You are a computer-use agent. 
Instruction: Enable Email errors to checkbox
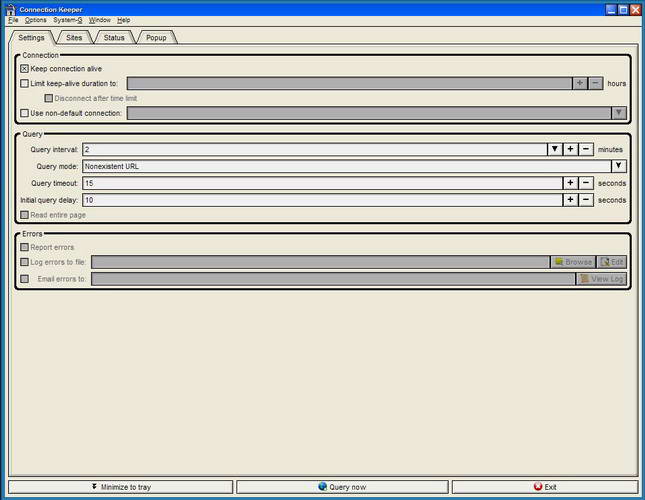click(x=24, y=279)
